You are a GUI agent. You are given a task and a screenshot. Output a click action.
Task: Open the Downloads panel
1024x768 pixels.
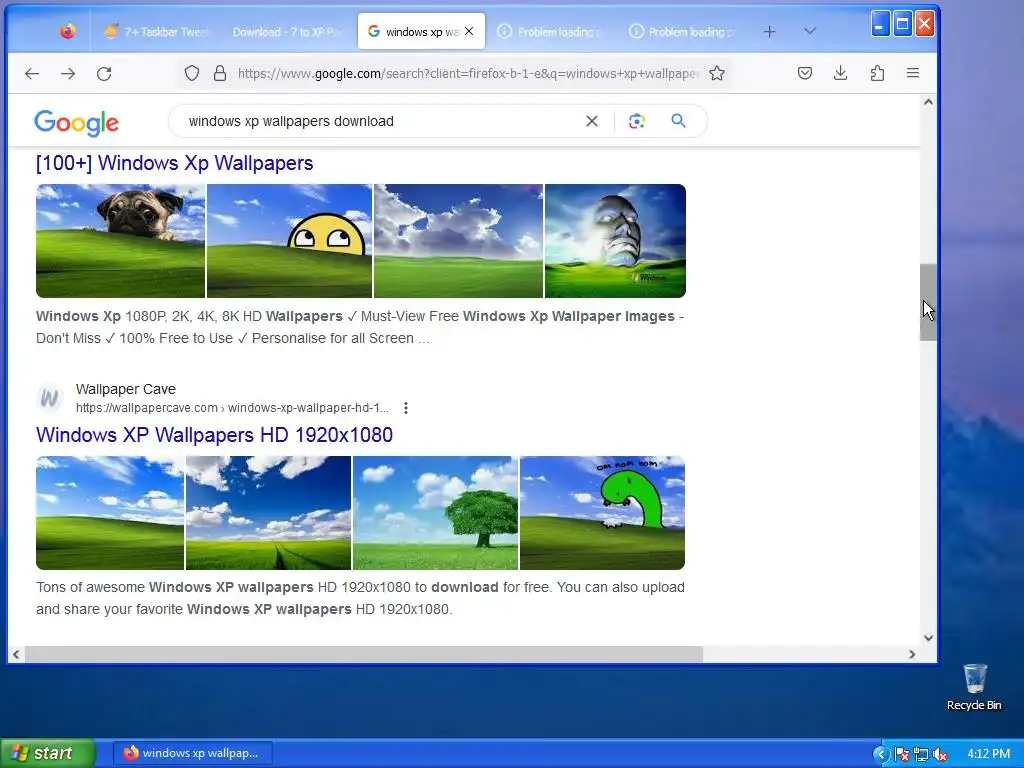840,73
